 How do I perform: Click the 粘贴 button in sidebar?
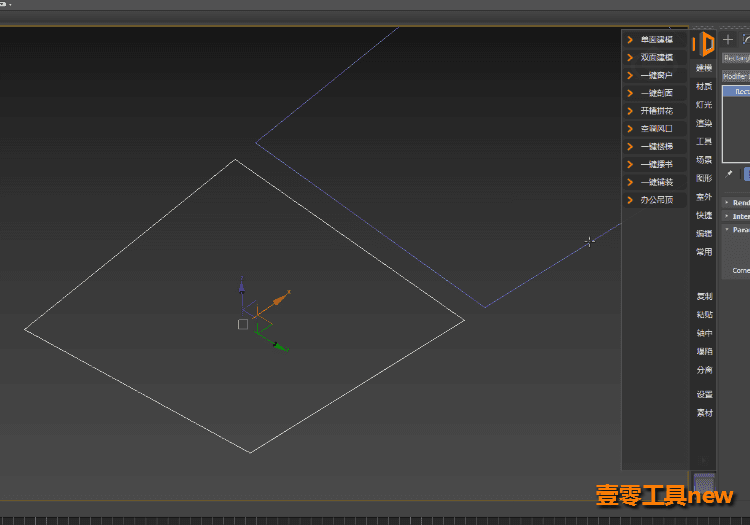(x=704, y=315)
